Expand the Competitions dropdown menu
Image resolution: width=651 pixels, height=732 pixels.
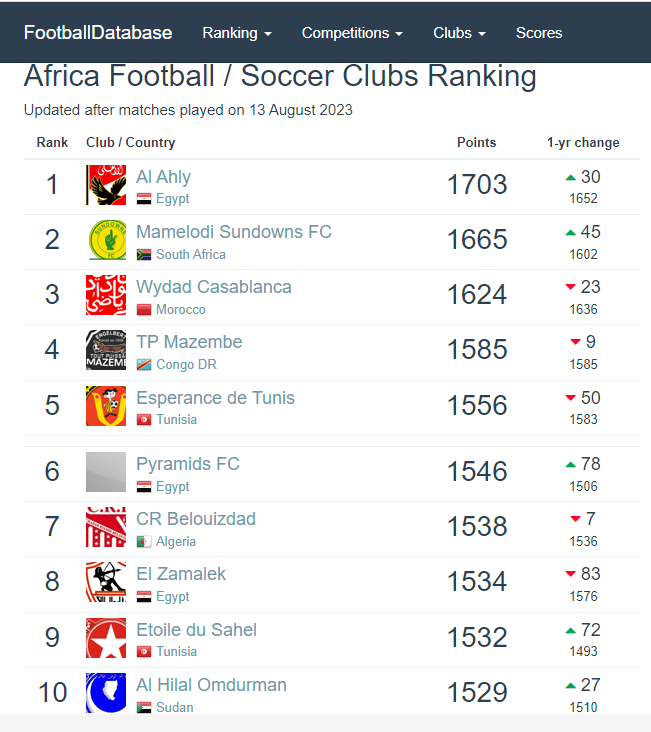(x=352, y=33)
